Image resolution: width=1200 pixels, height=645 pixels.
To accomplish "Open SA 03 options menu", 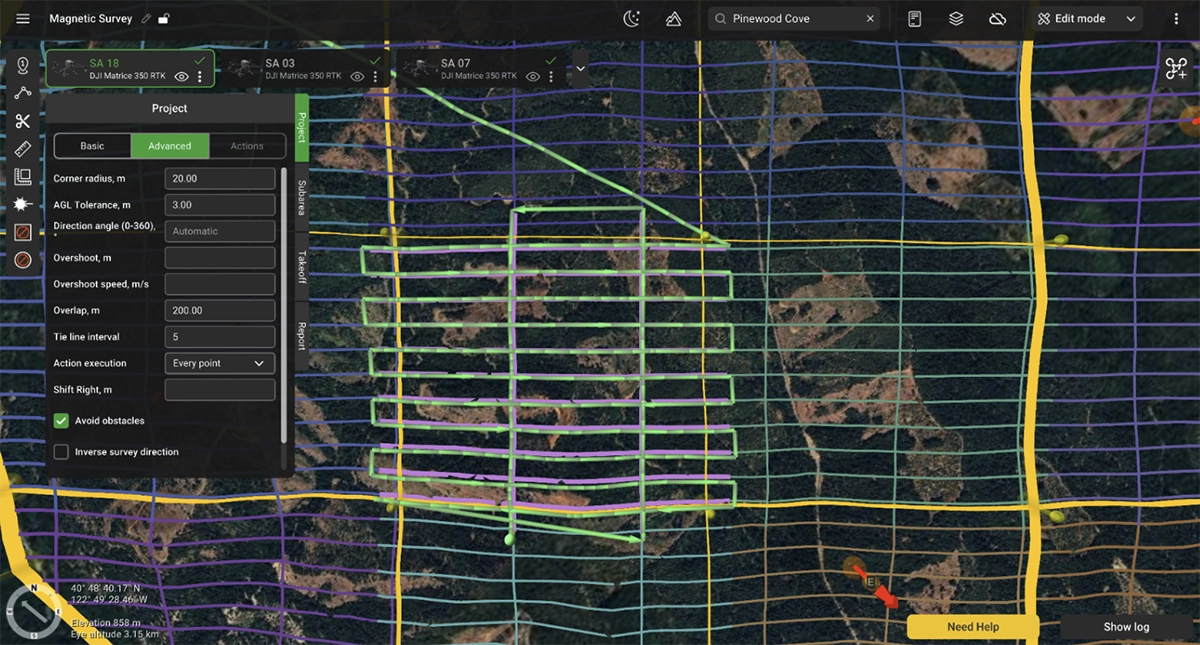I will click(376, 76).
